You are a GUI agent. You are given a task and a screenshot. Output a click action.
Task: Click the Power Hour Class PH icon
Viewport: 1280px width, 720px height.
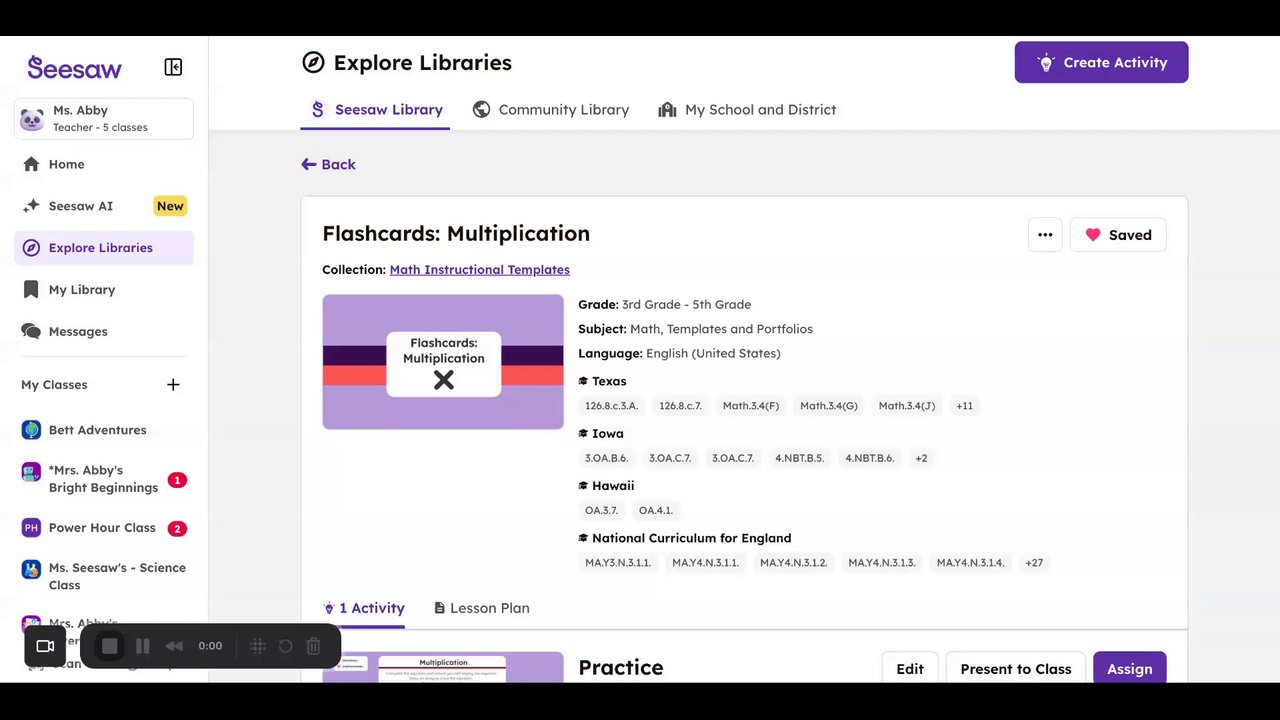pos(31,528)
